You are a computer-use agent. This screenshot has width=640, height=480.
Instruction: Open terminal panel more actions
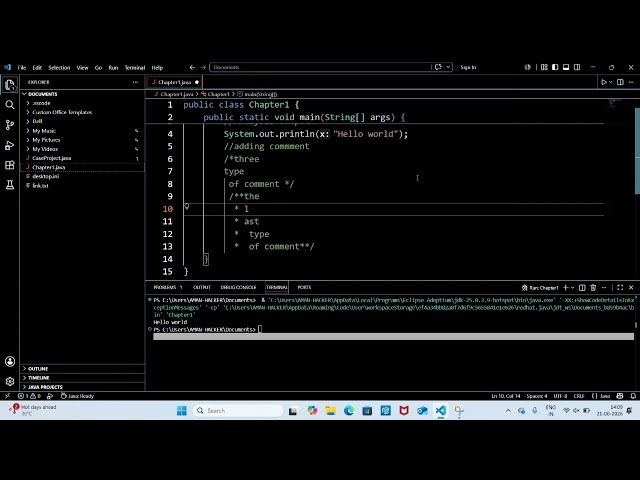(604, 287)
